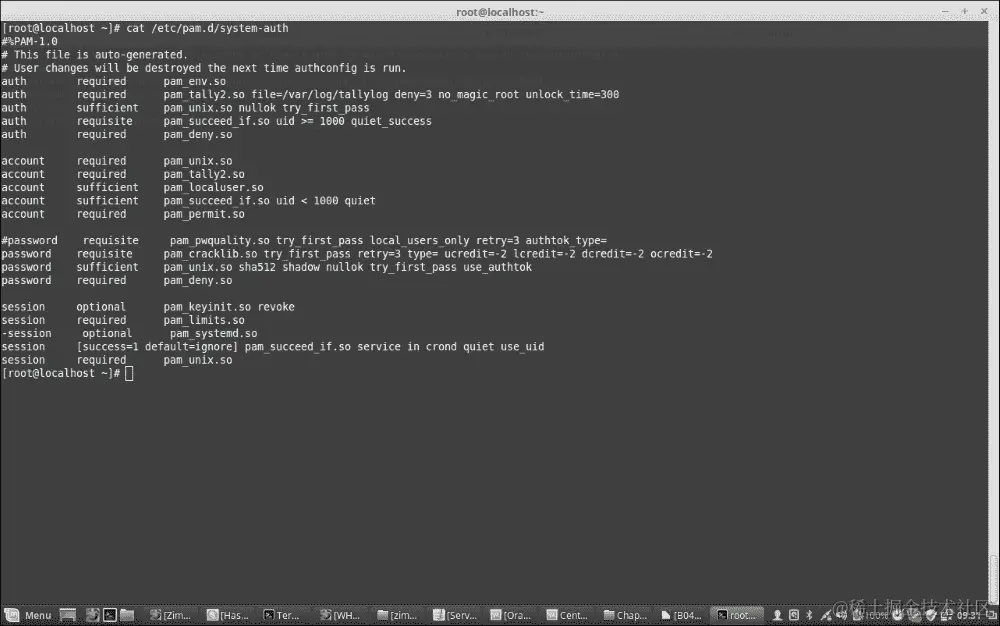Click 'pam_env.so' in the auth section
The height and width of the screenshot is (626, 1000).
(195, 82)
